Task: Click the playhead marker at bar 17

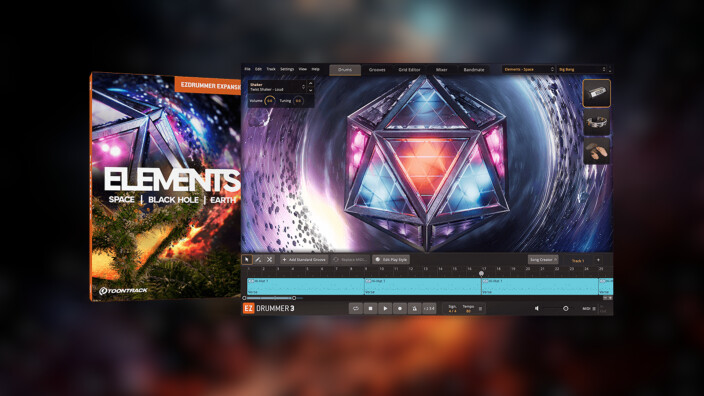Action: click(481, 273)
